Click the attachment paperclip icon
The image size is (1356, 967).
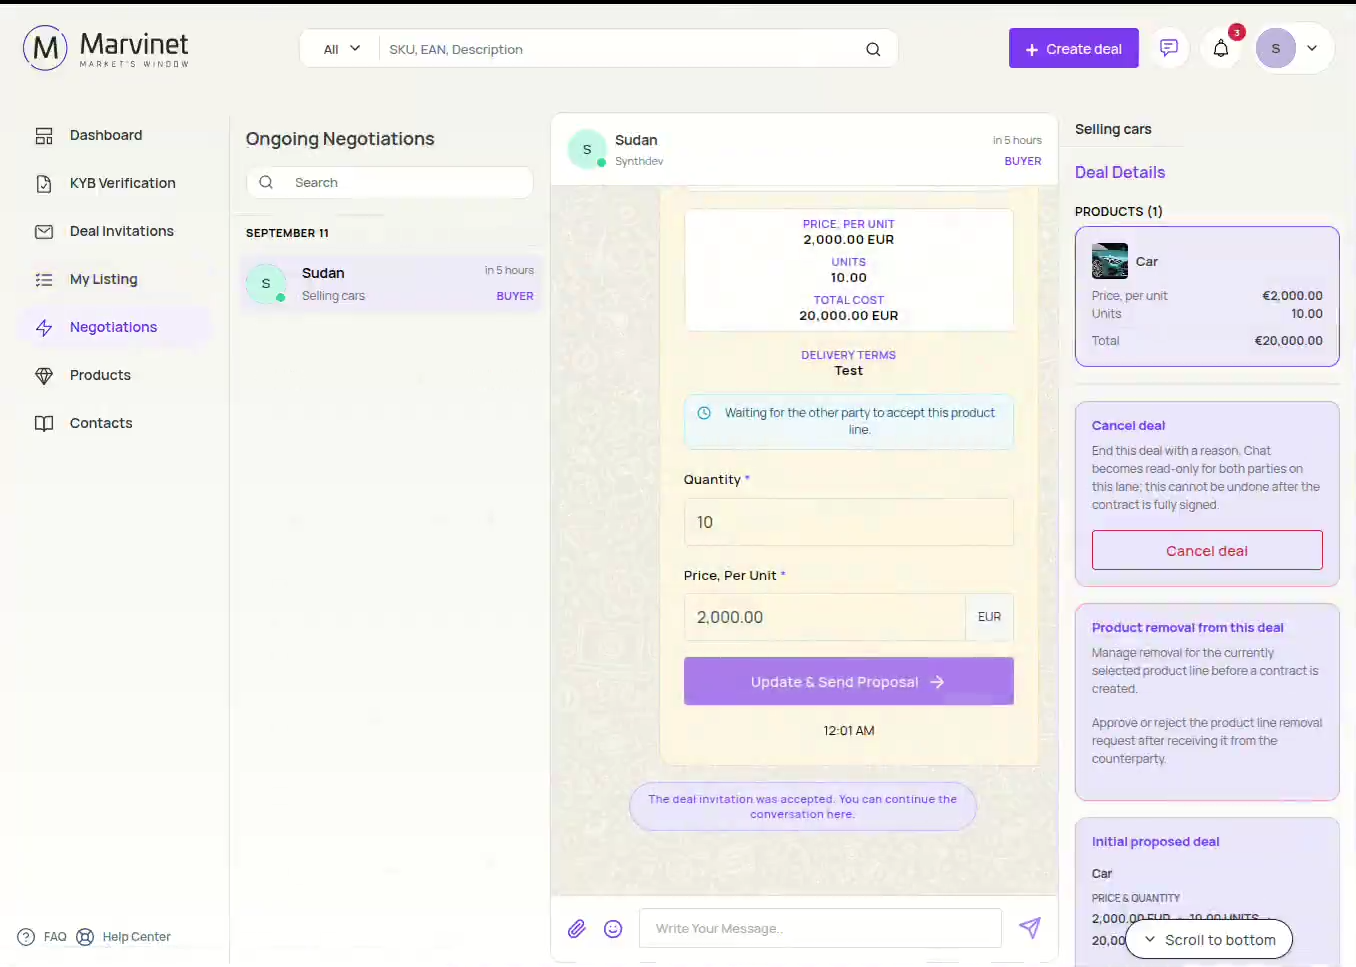point(577,929)
